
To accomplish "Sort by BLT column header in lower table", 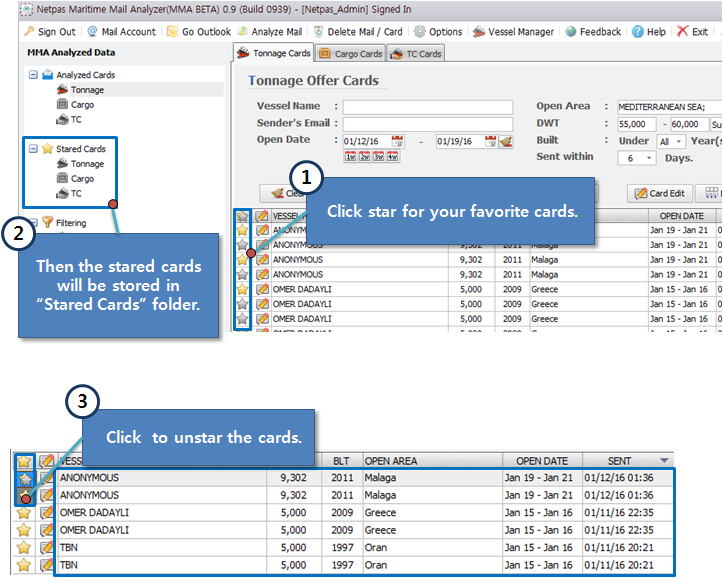I will pos(341,461).
